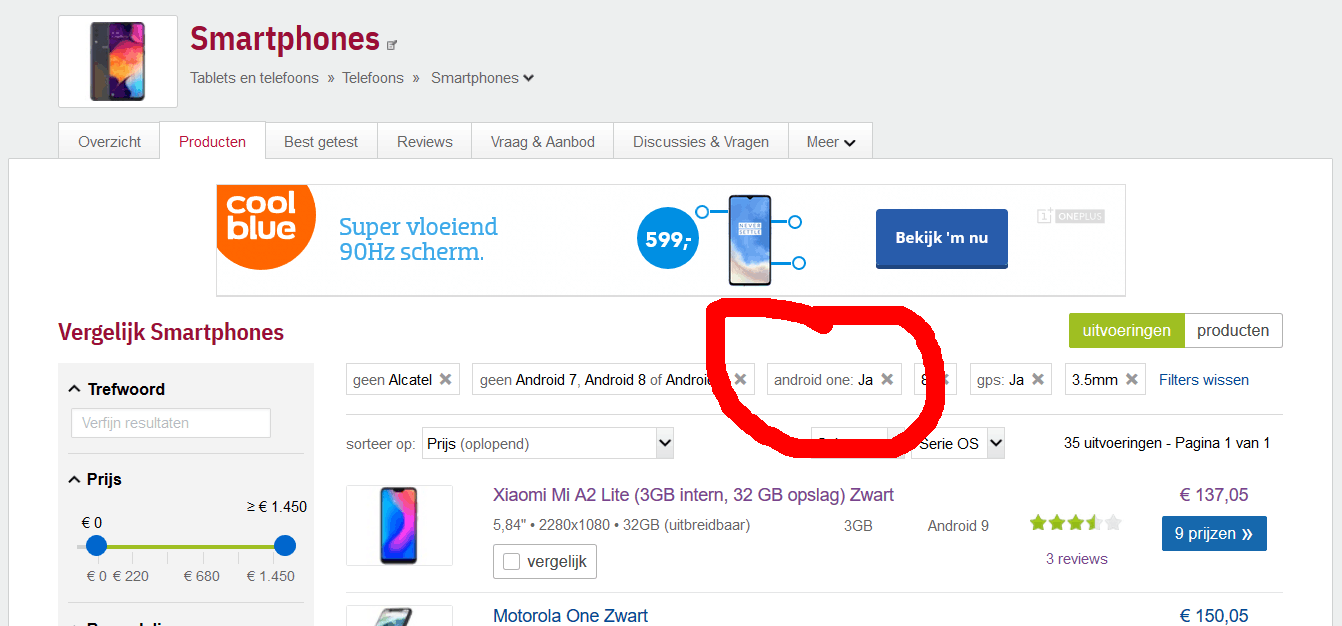Collapse the Prijs filter section
The height and width of the screenshot is (626, 1342).
[74, 479]
